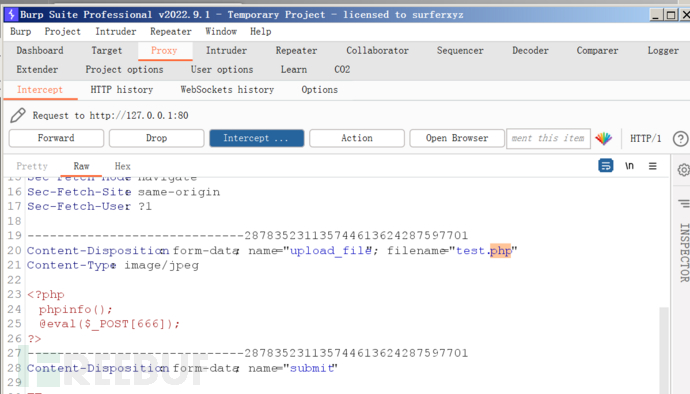
Task: Open the User options tab
Action: 222,70
